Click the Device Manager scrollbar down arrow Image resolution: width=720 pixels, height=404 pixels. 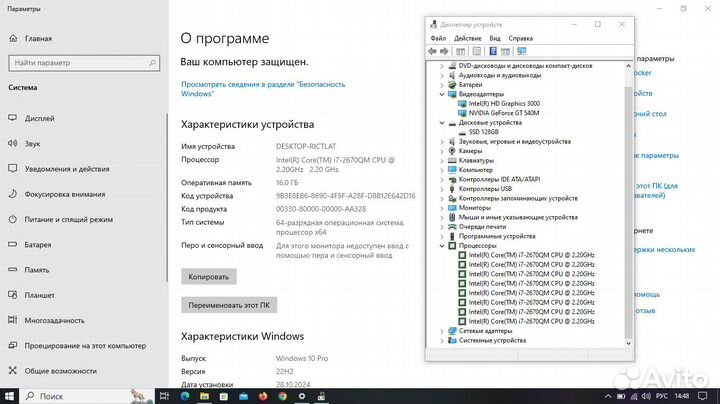(628, 343)
